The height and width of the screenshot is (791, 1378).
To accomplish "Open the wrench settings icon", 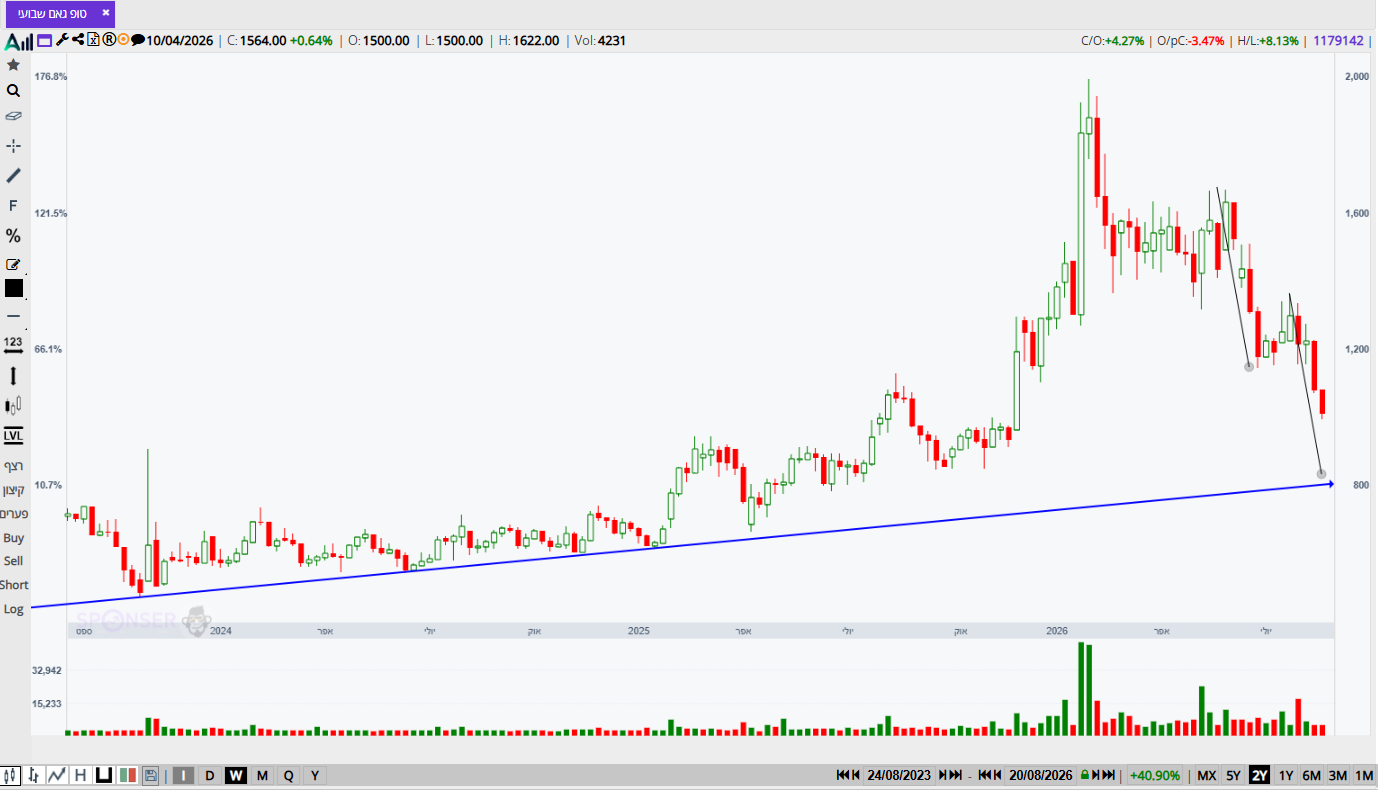I will pyautogui.click(x=62, y=40).
